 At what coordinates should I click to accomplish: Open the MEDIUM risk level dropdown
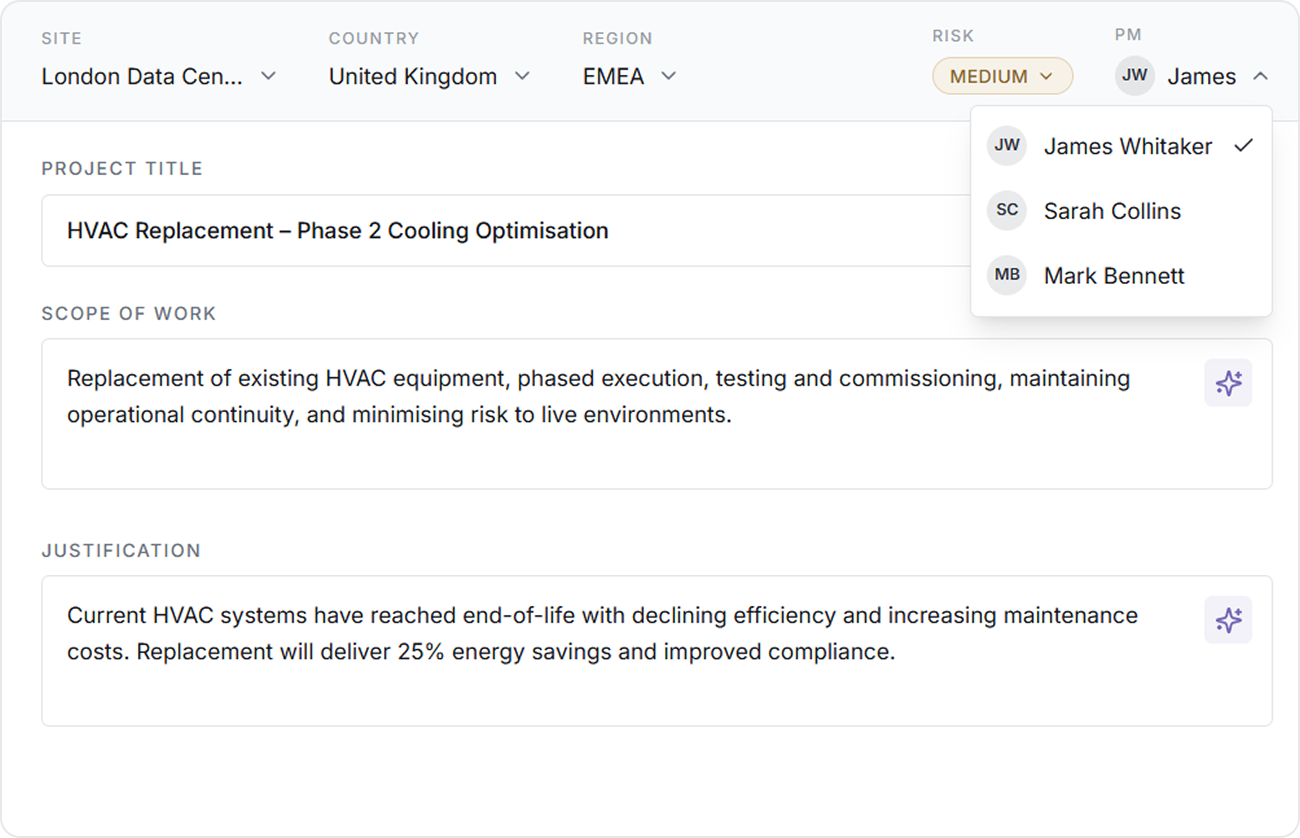tap(1002, 76)
